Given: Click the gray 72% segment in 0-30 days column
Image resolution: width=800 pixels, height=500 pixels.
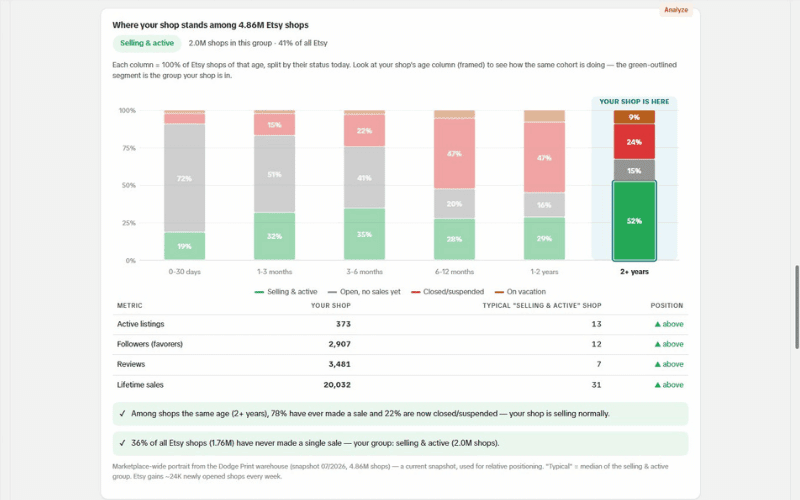Looking at the screenshot, I should [x=185, y=178].
